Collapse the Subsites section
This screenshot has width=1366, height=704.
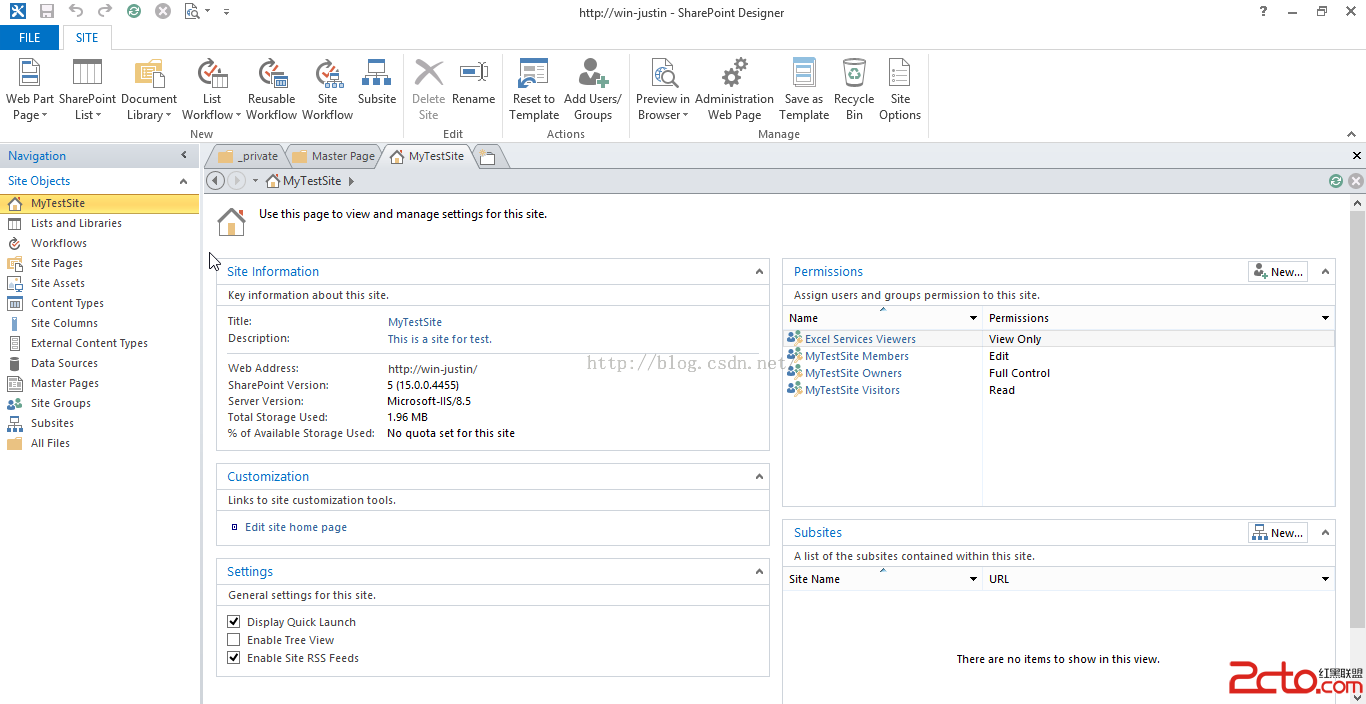1325,533
